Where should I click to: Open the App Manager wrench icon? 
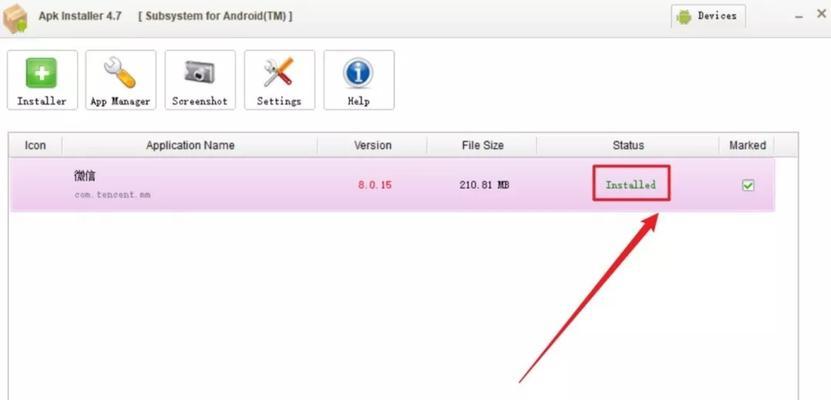coord(120,73)
